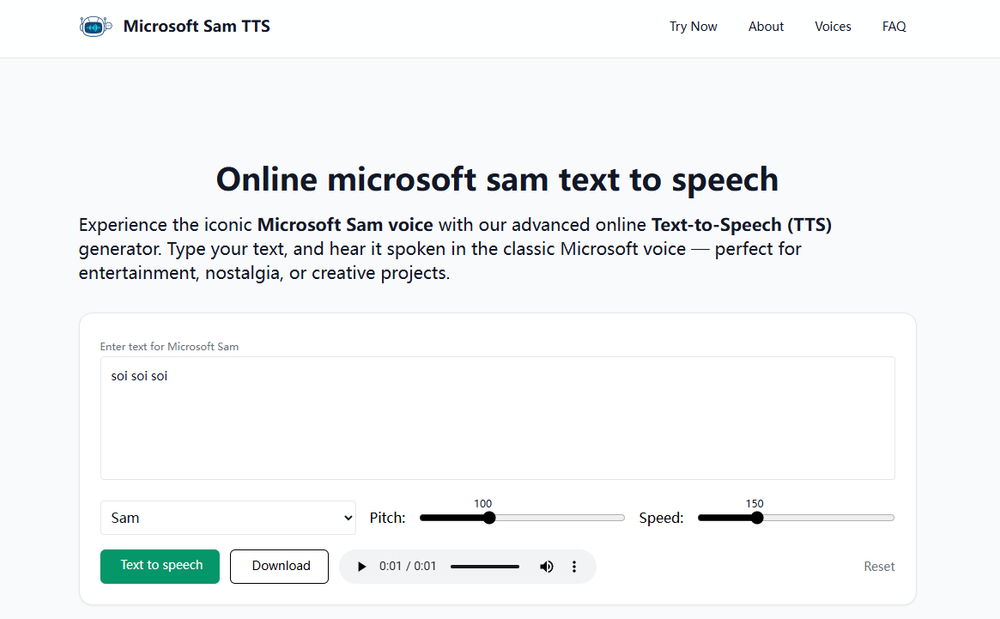Reset the TTS settings

[879, 566]
